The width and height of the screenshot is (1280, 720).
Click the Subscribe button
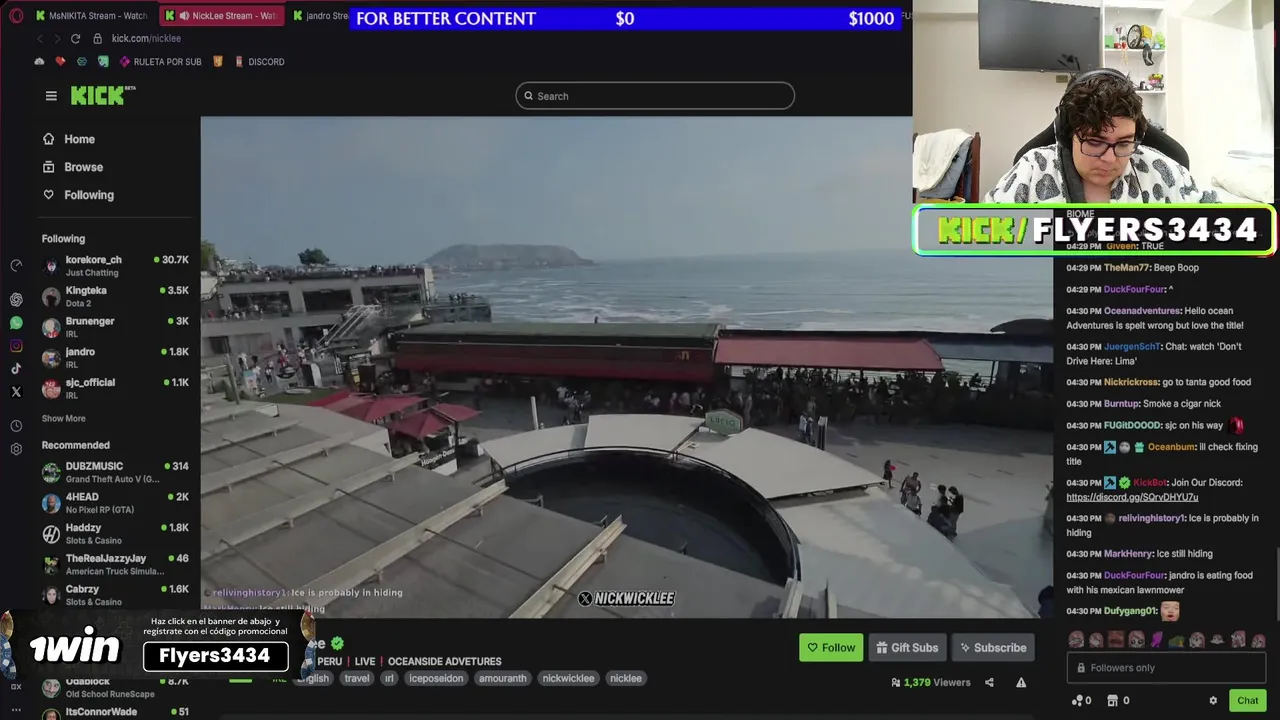(x=993, y=648)
